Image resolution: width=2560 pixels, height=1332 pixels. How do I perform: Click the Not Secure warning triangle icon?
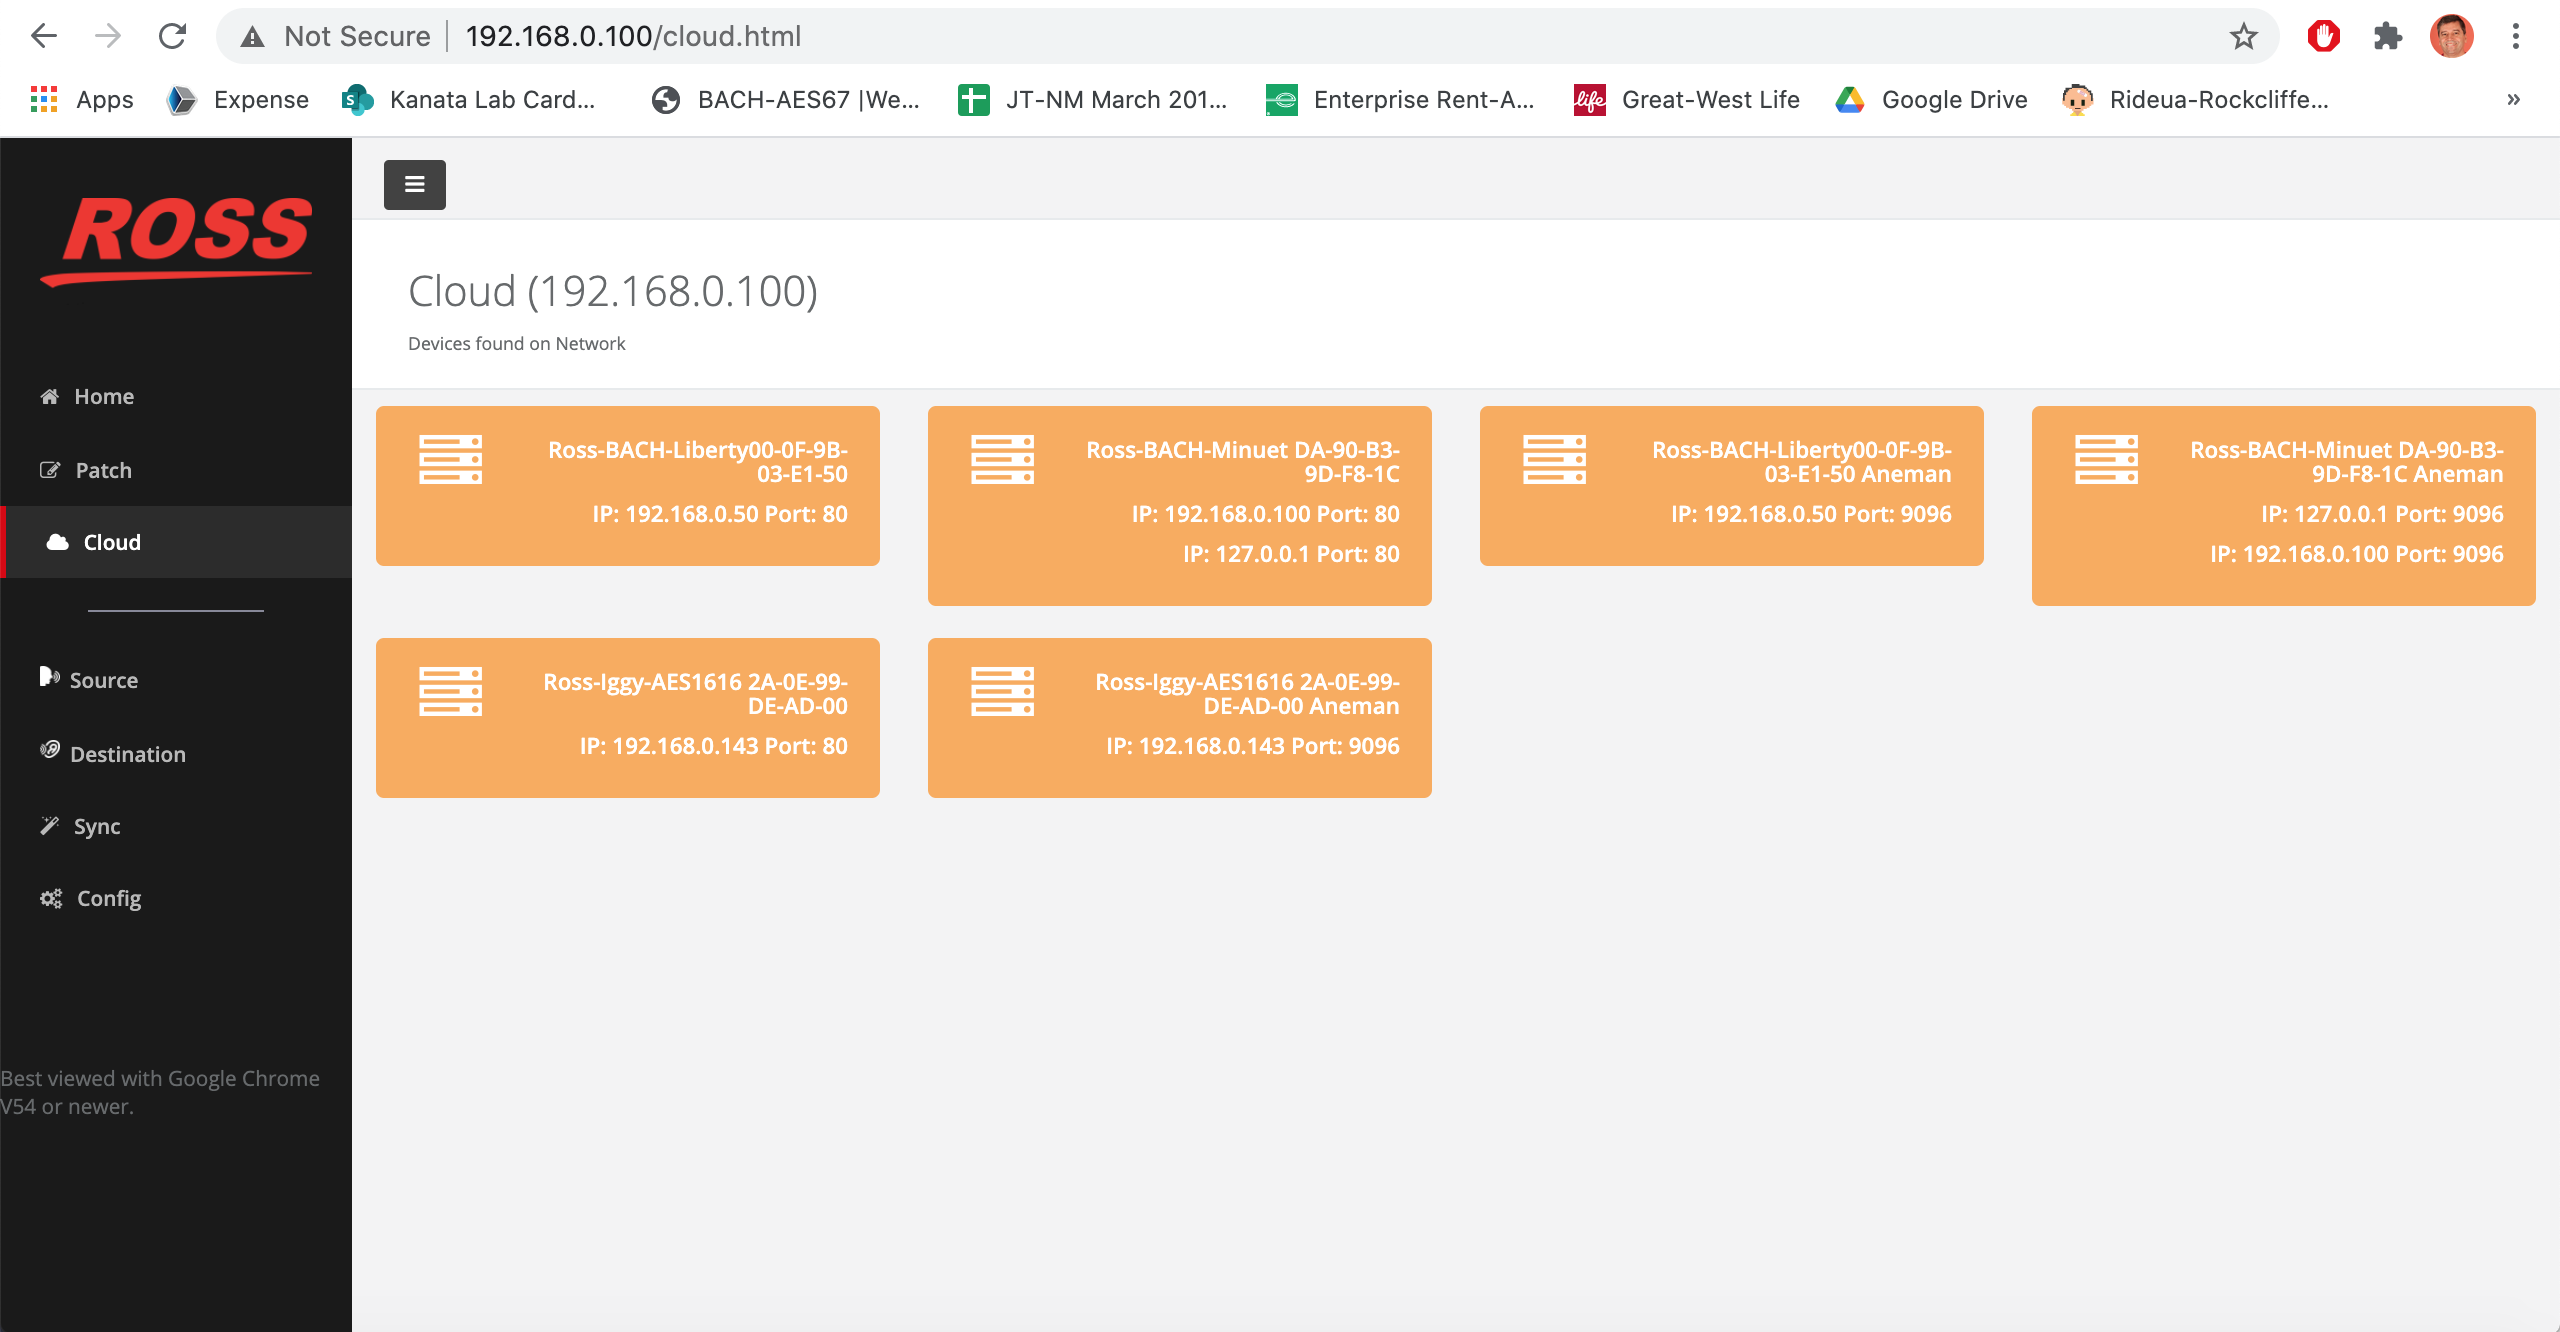click(x=253, y=37)
